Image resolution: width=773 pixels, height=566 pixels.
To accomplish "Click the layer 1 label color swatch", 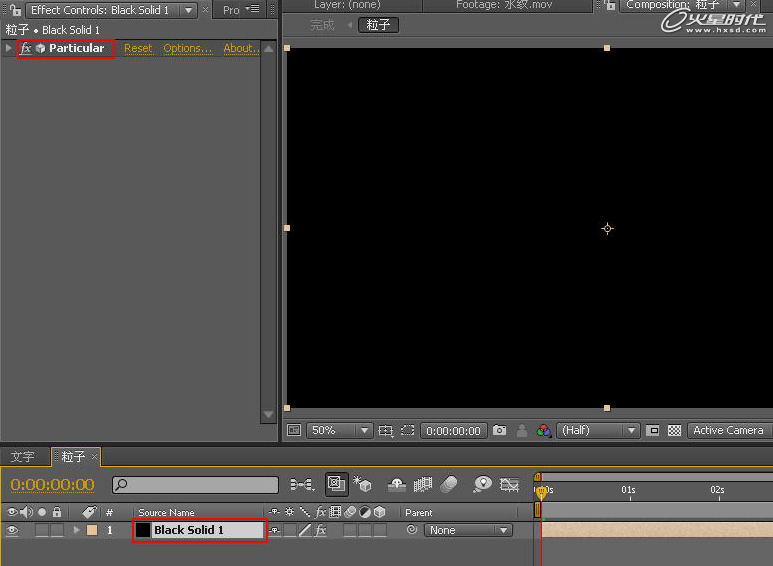I will coord(92,531).
